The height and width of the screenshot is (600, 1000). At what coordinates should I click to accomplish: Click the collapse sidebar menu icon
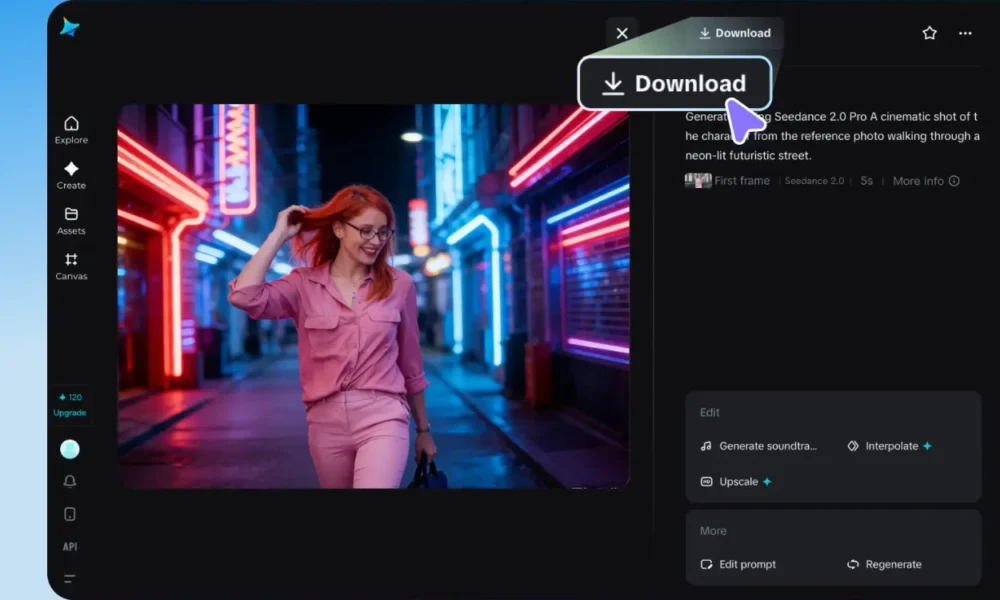click(70, 579)
